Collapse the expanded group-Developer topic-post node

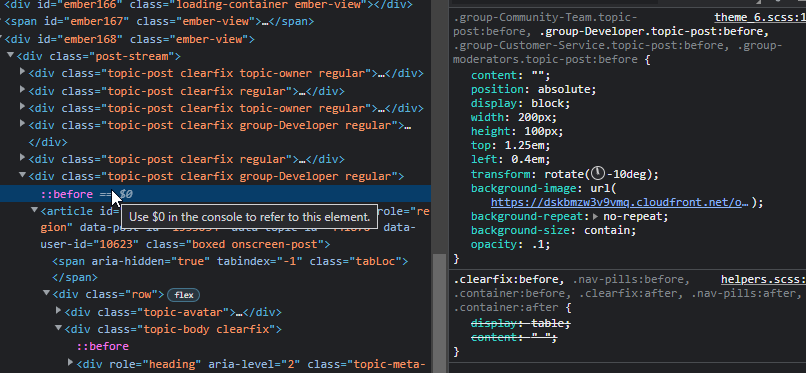[22, 176]
